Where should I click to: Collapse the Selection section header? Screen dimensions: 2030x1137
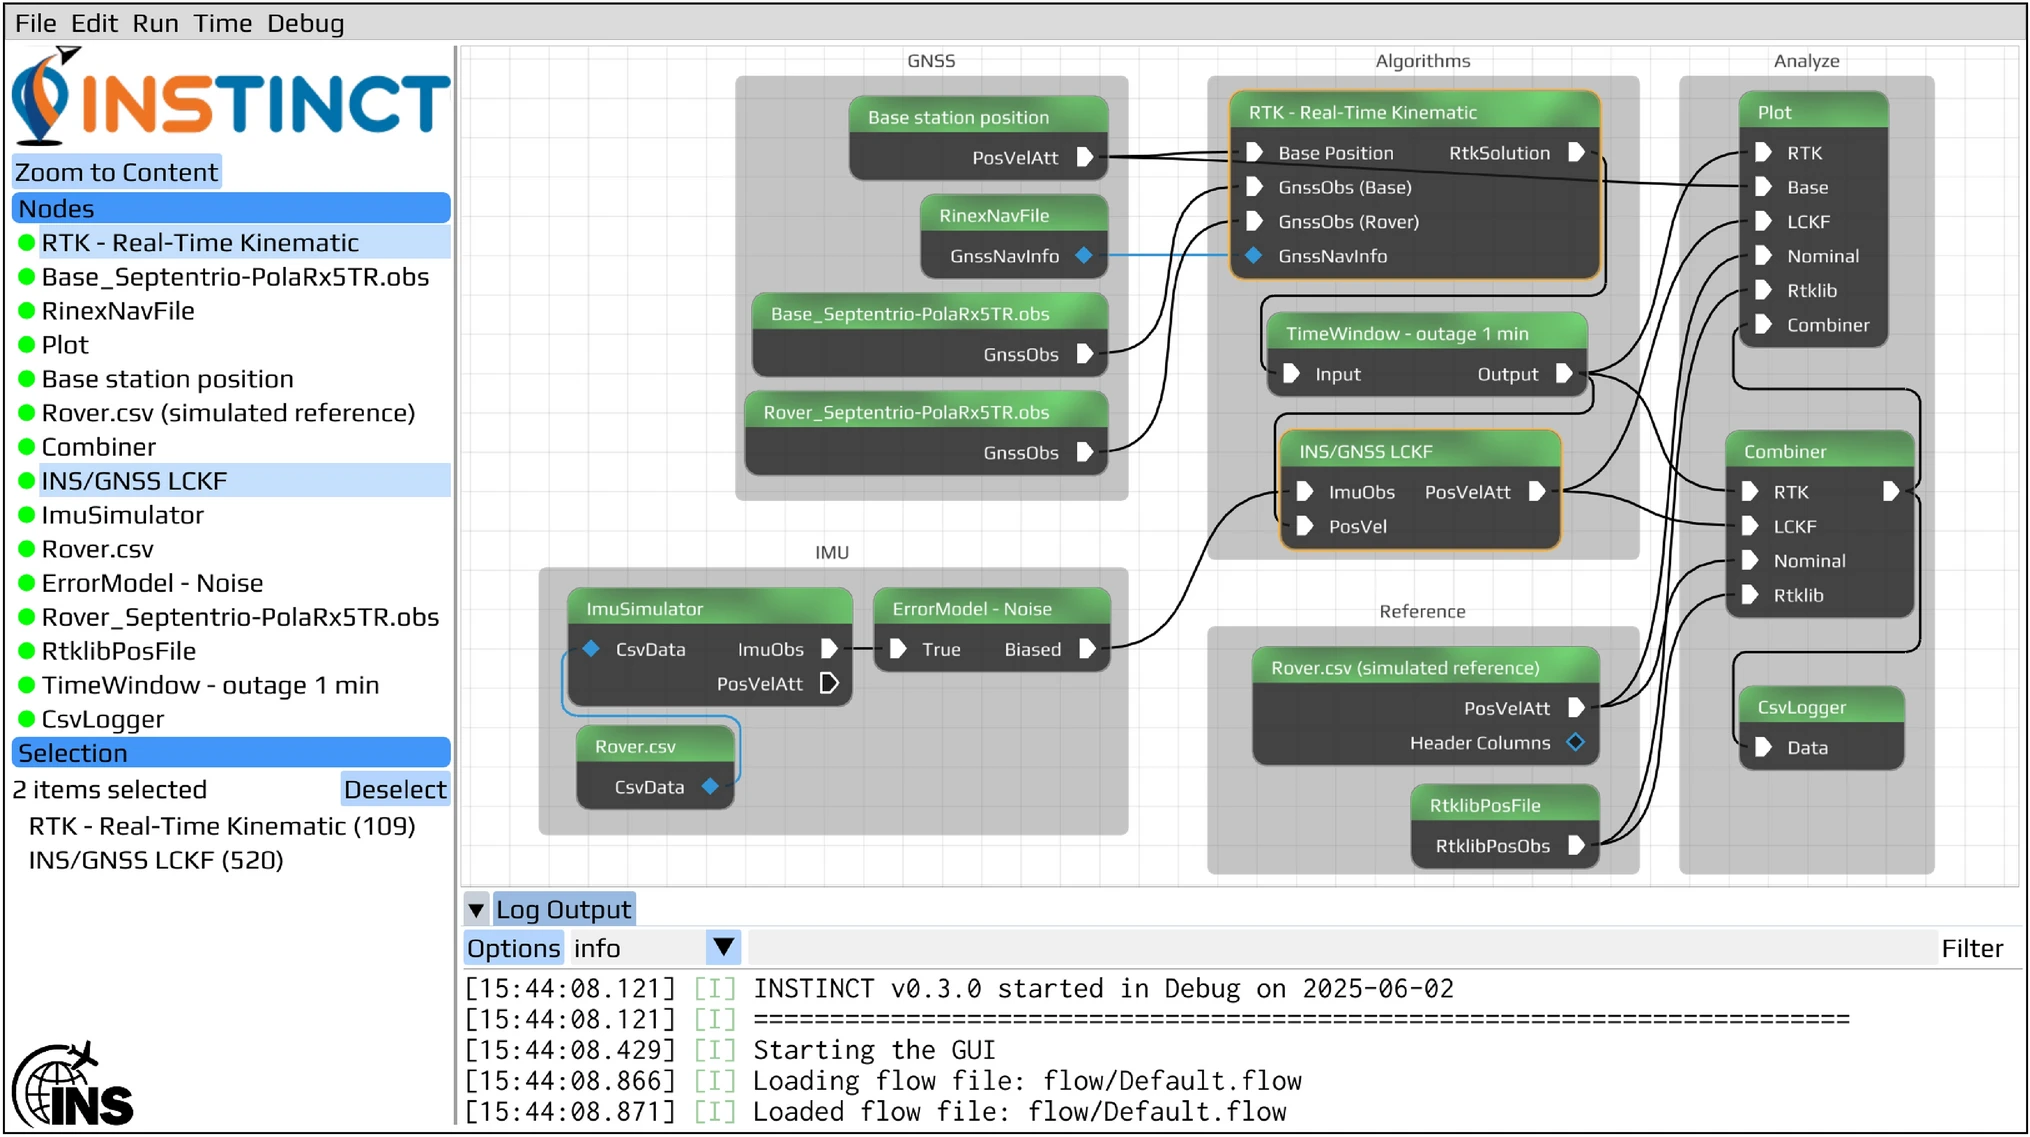point(231,753)
